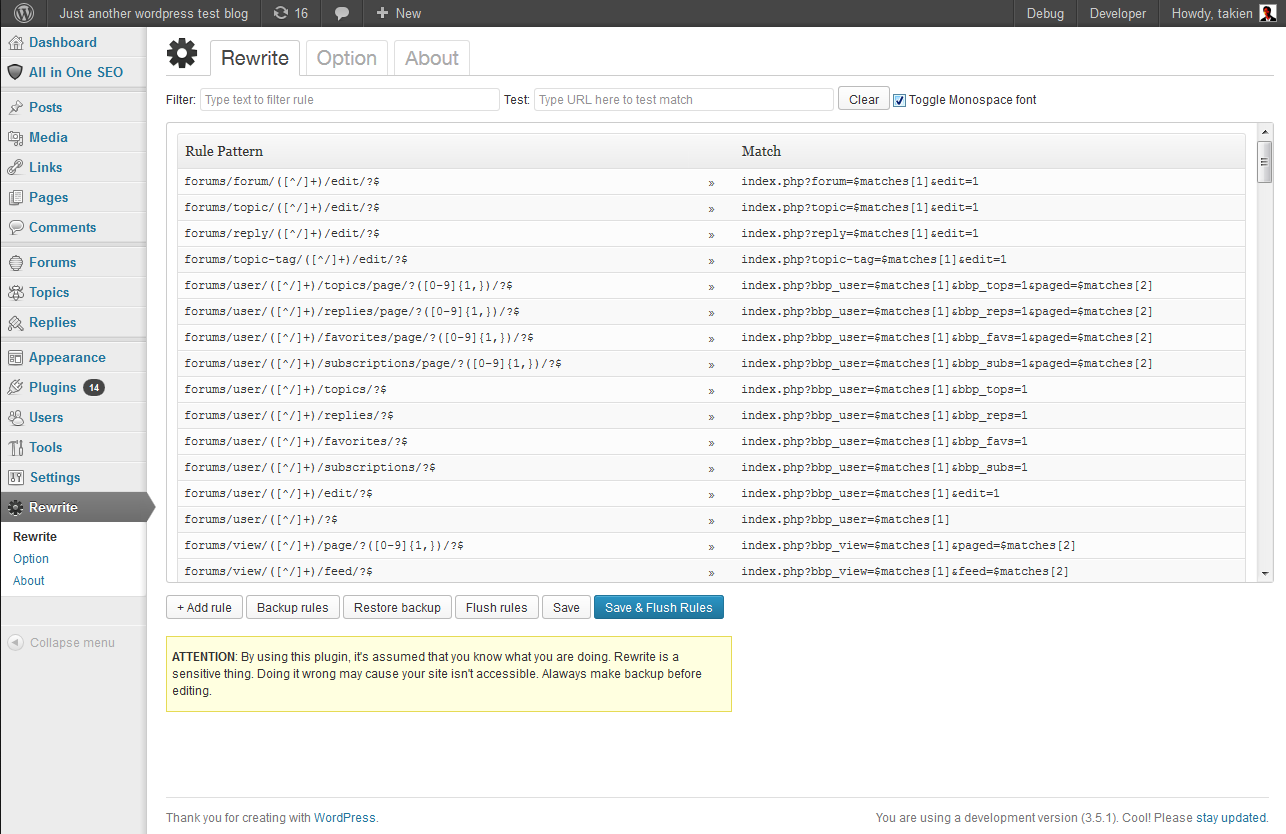Toggle Monospace font checkbox
1286x834 pixels.
coord(899,100)
